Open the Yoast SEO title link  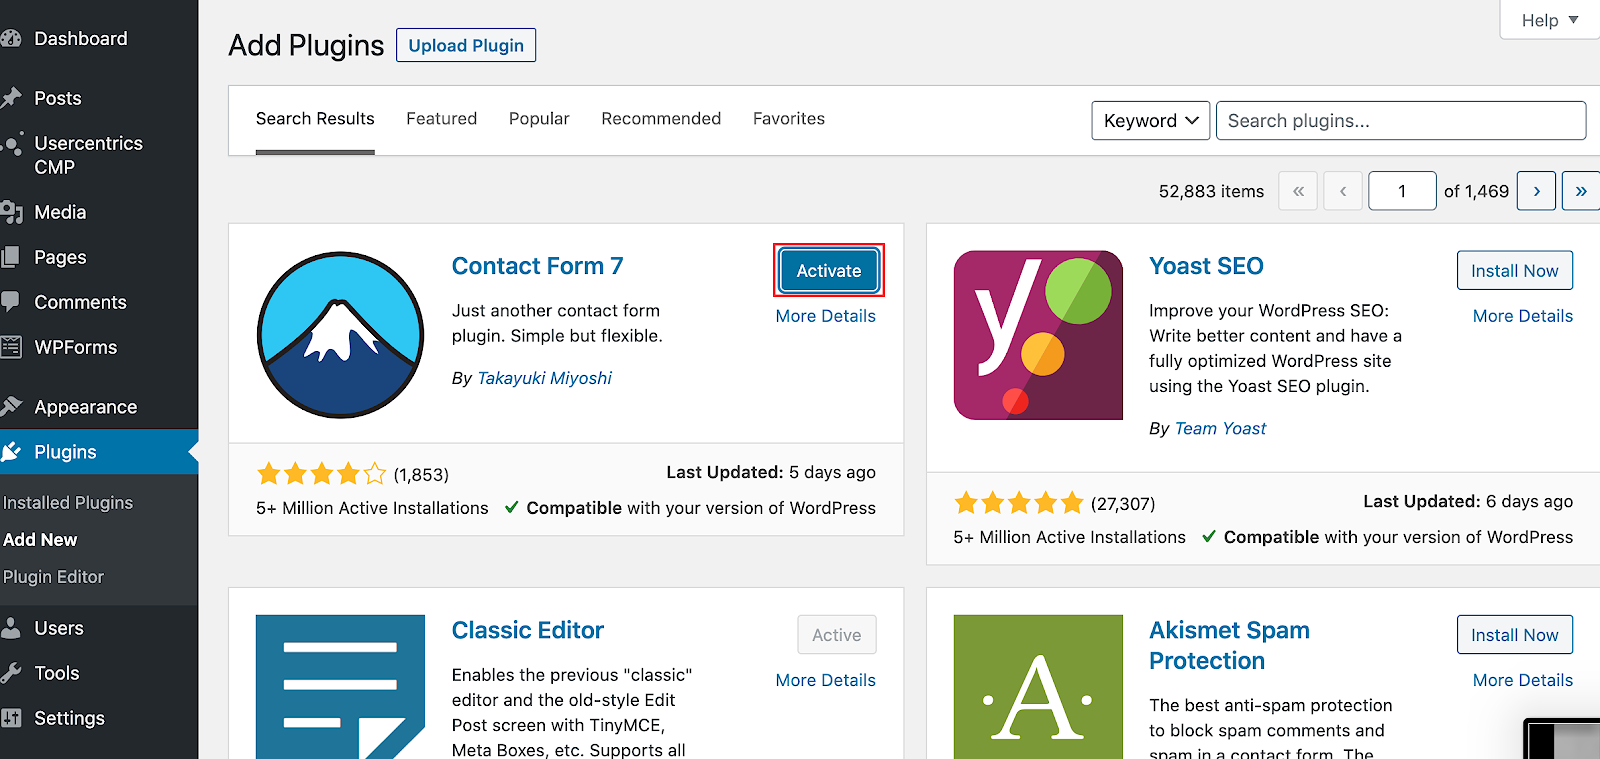tap(1206, 266)
